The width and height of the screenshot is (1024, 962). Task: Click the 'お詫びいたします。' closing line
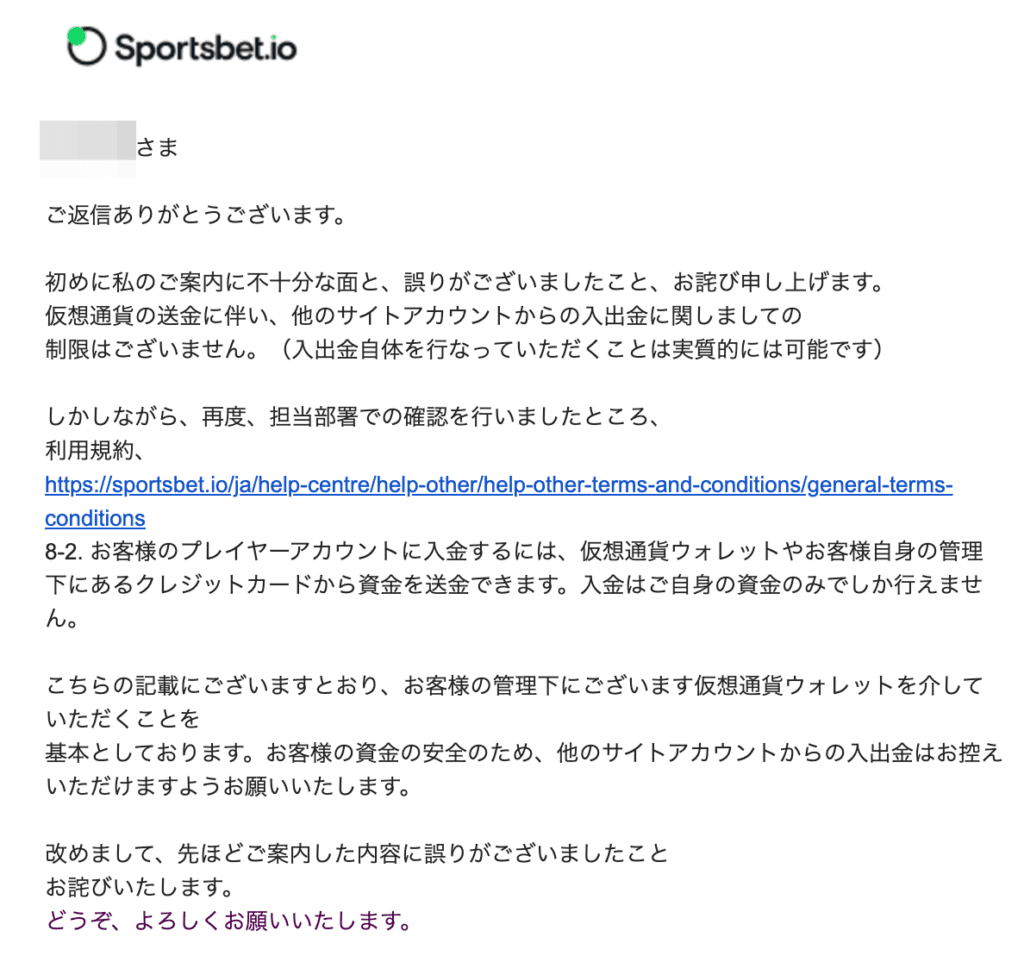click(x=140, y=888)
